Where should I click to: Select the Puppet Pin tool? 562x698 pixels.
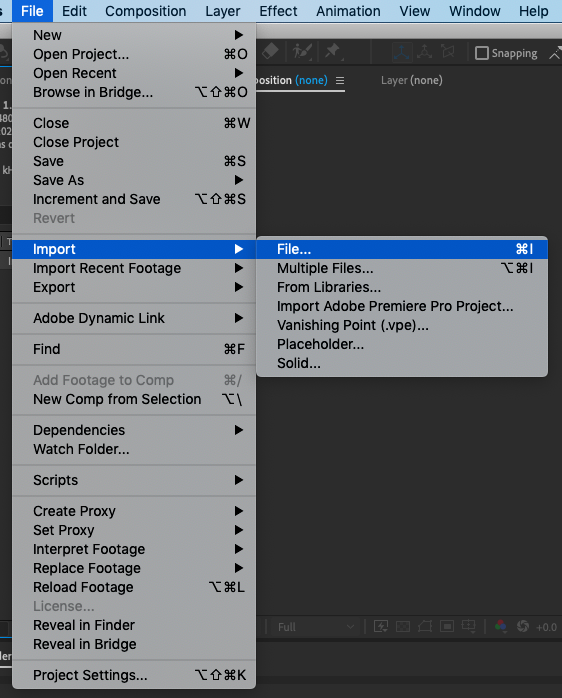click(x=333, y=52)
